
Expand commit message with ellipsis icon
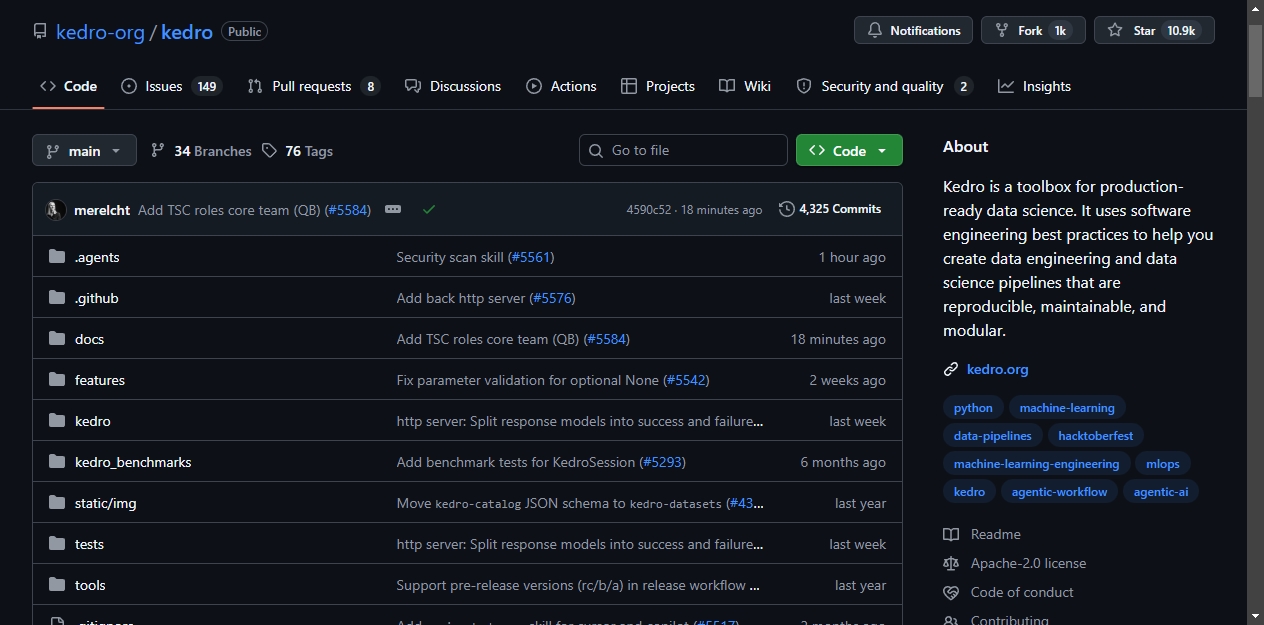393,210
